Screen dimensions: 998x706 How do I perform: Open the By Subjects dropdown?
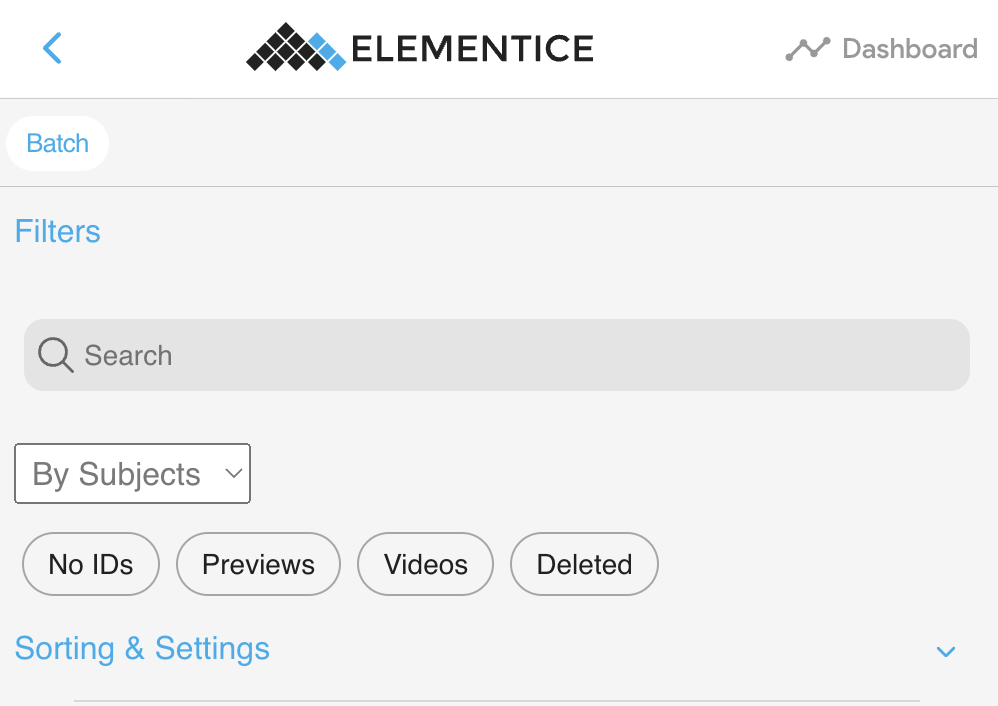click(x=132, y=474)
